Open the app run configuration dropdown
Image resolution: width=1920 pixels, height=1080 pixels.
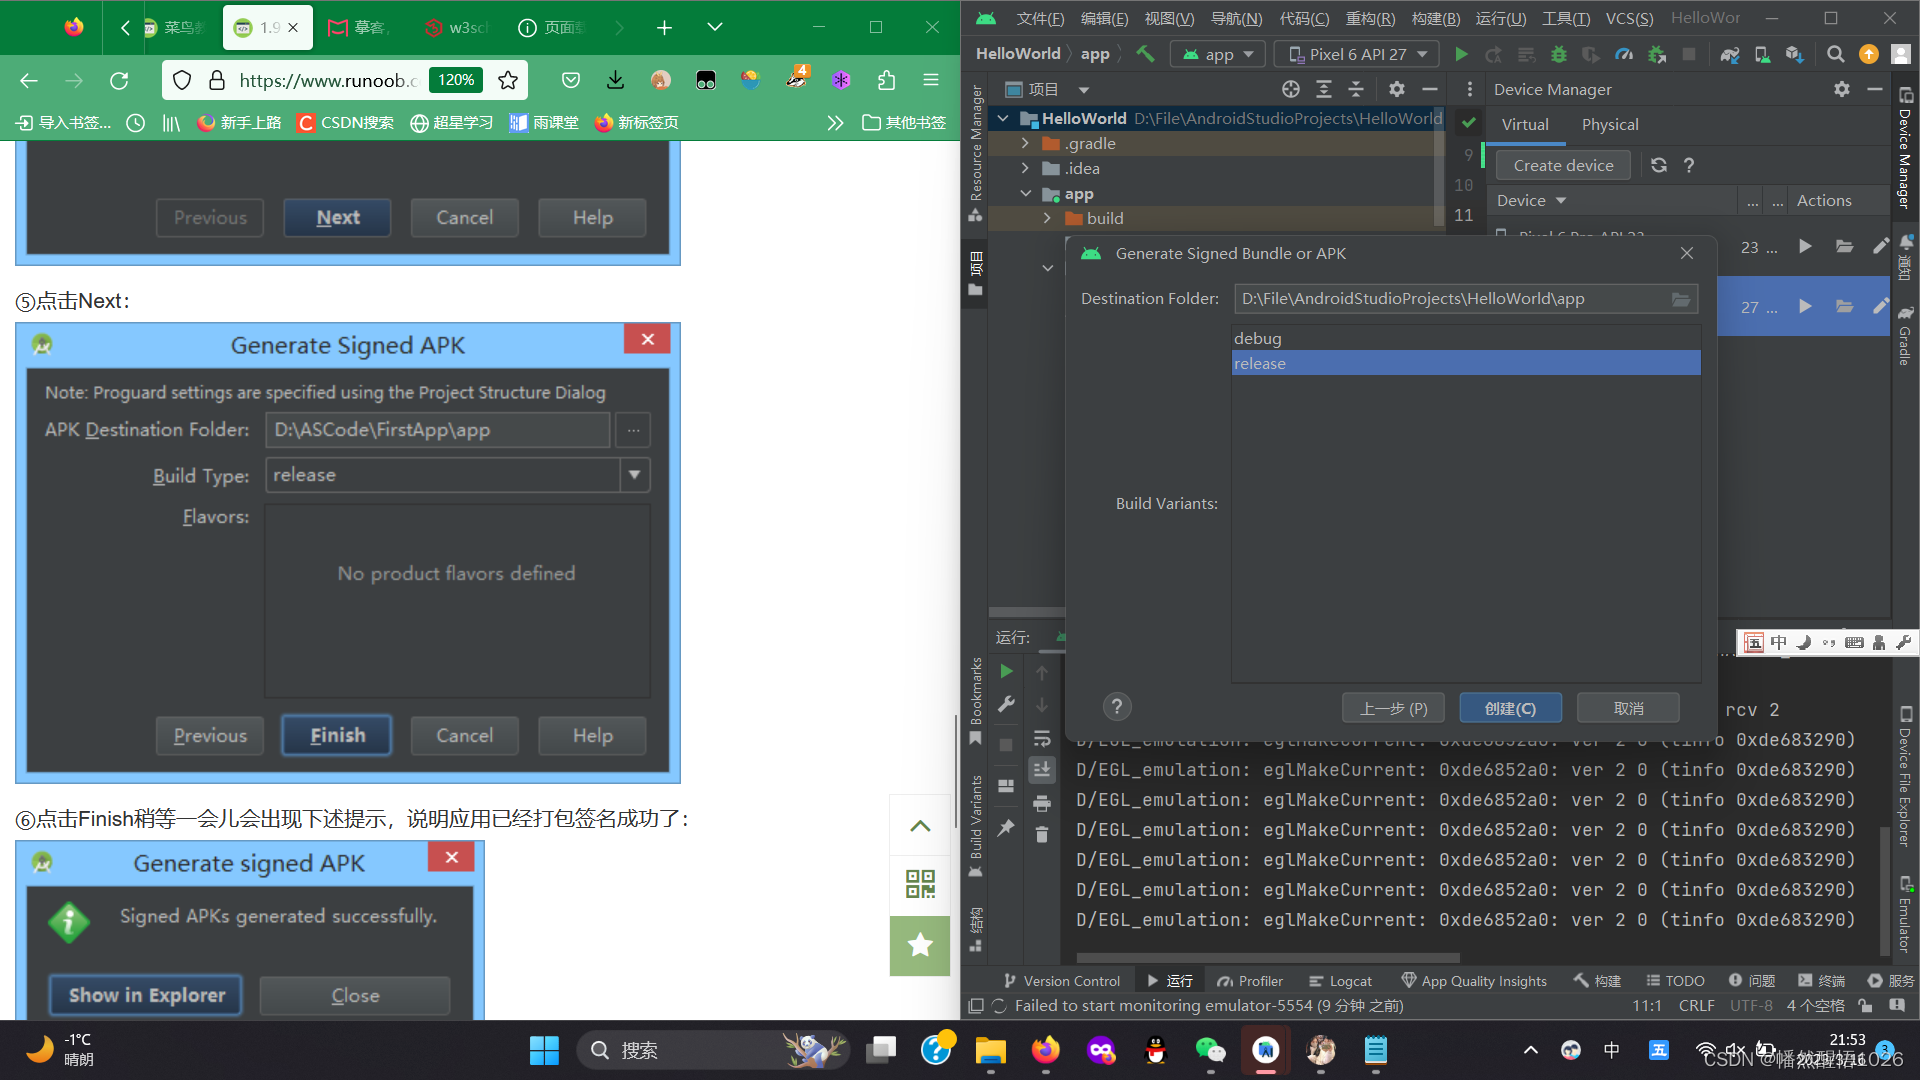(x=1219, y=54)
